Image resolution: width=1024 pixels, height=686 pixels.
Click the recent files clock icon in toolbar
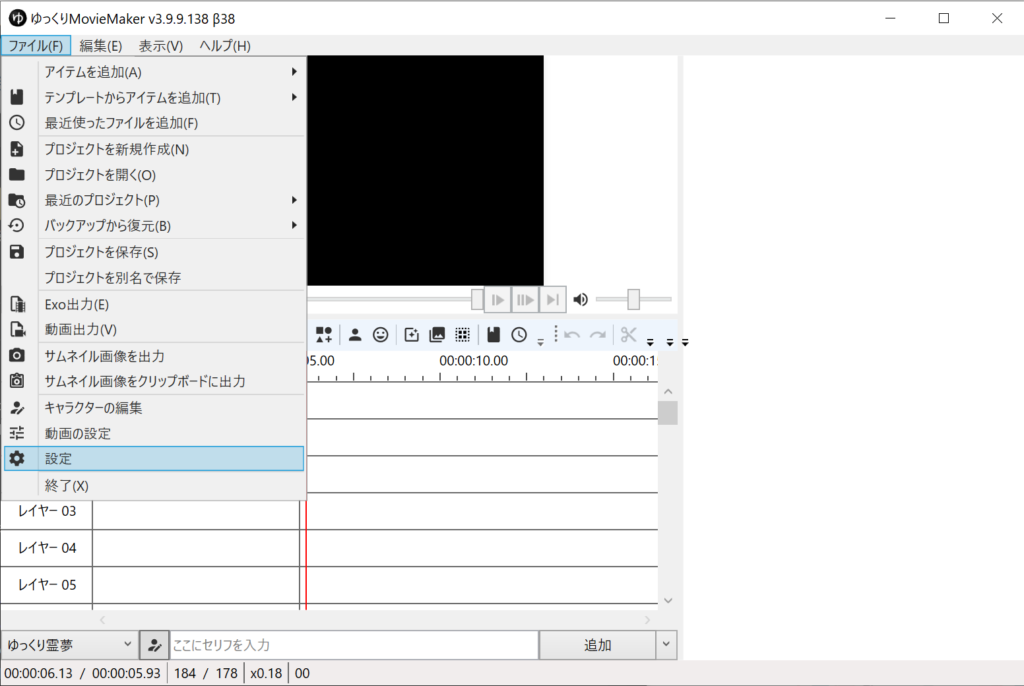pos(519,335)
